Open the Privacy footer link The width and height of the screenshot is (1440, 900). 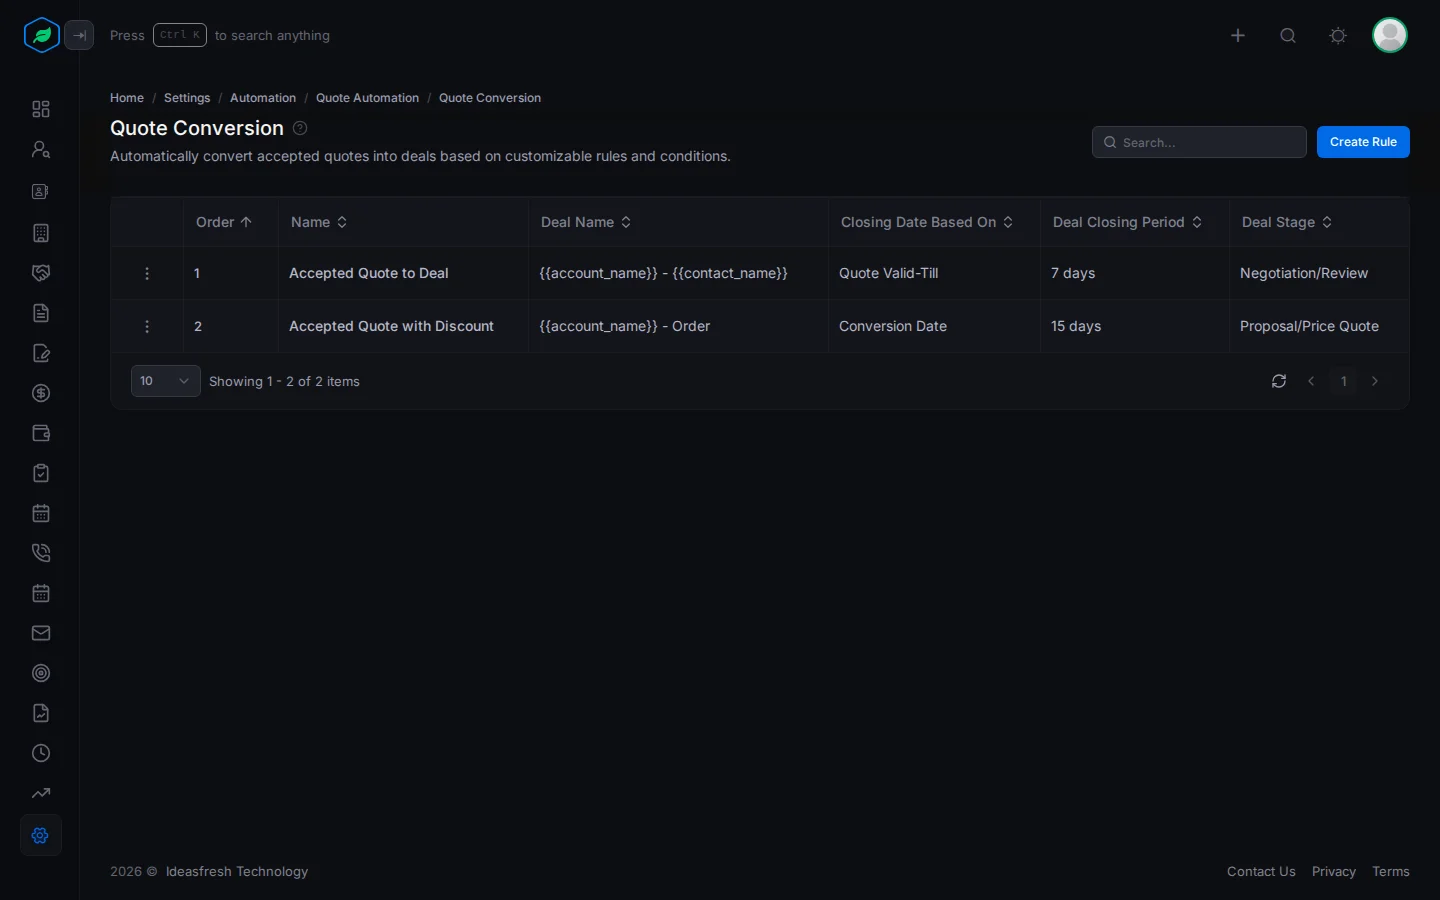[x=1334, y=872]
